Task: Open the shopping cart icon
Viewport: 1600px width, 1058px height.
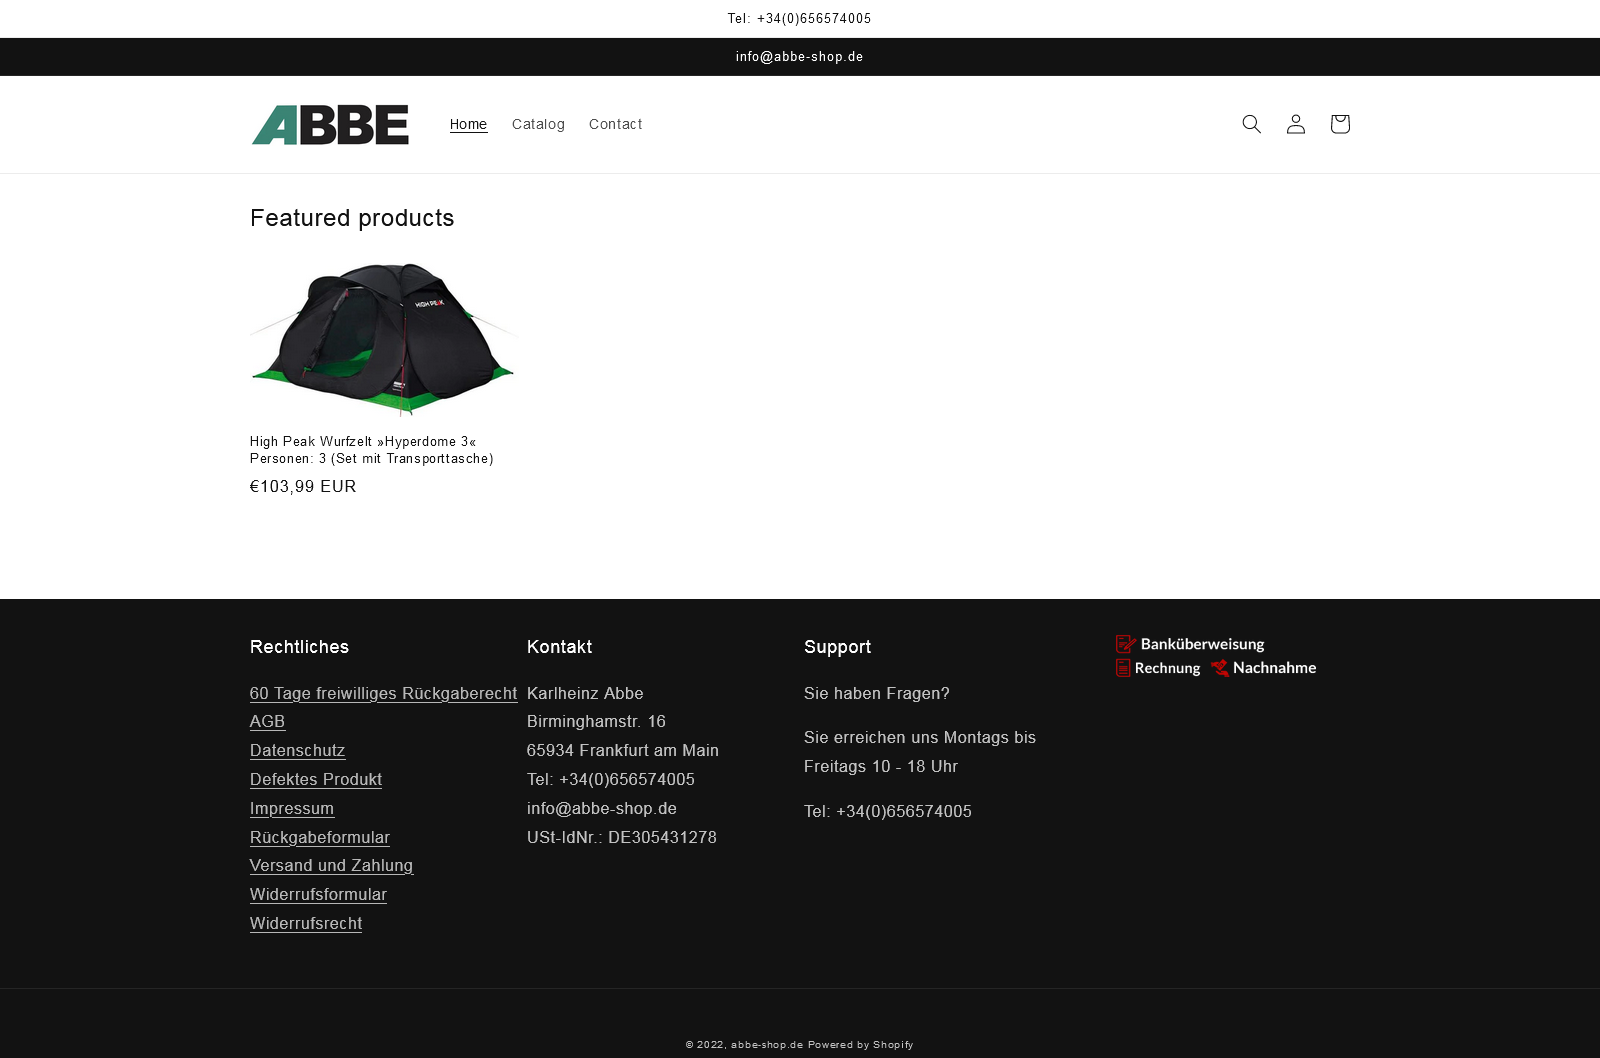Action: pos(1339,124)
